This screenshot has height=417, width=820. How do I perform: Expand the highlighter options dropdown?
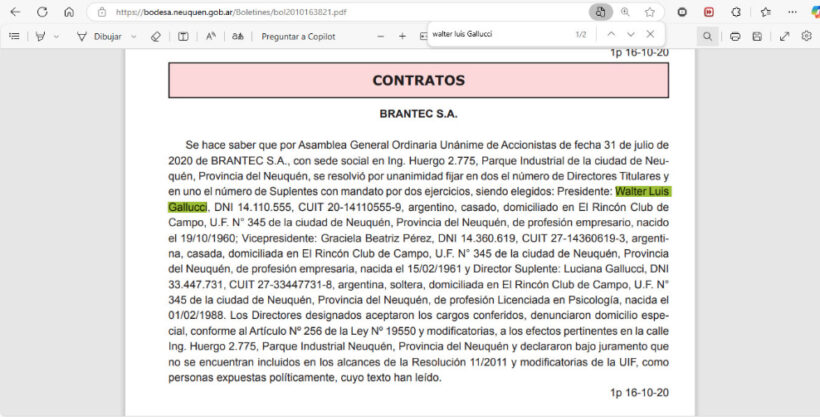pos(56,36)
